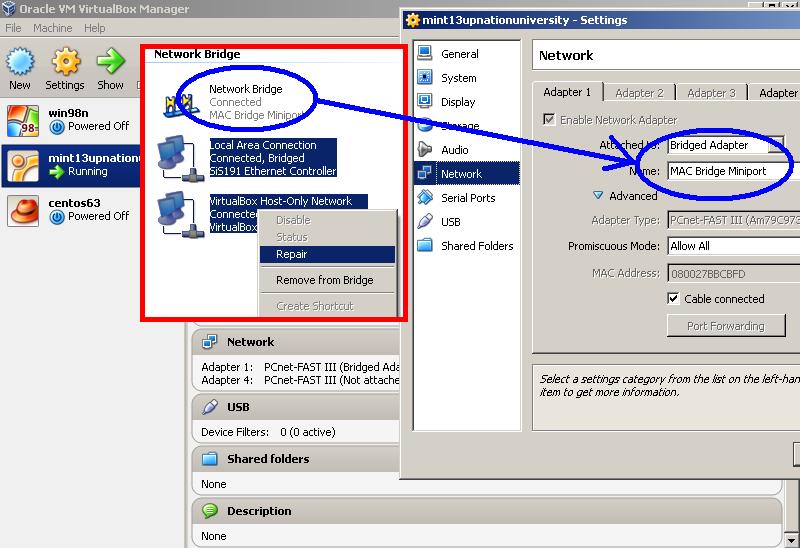The height and width of the screenshot is (548, 800).
Task: Click the Description speech bubble icon
Action: [210, 510]
